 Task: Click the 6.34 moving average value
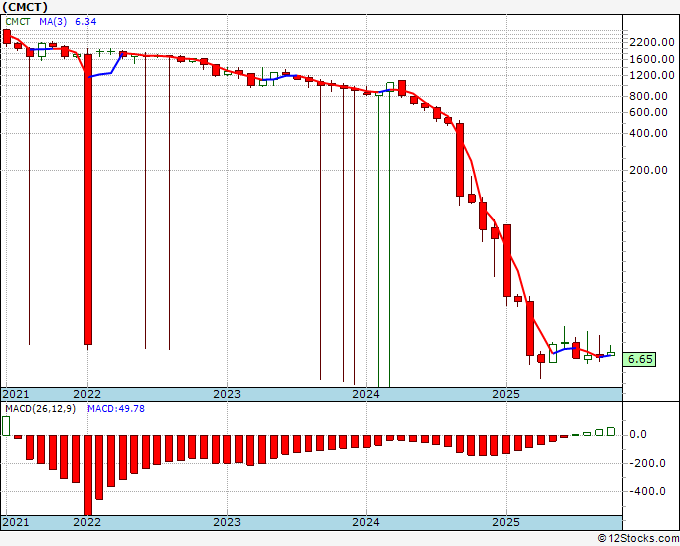[85, 22]
